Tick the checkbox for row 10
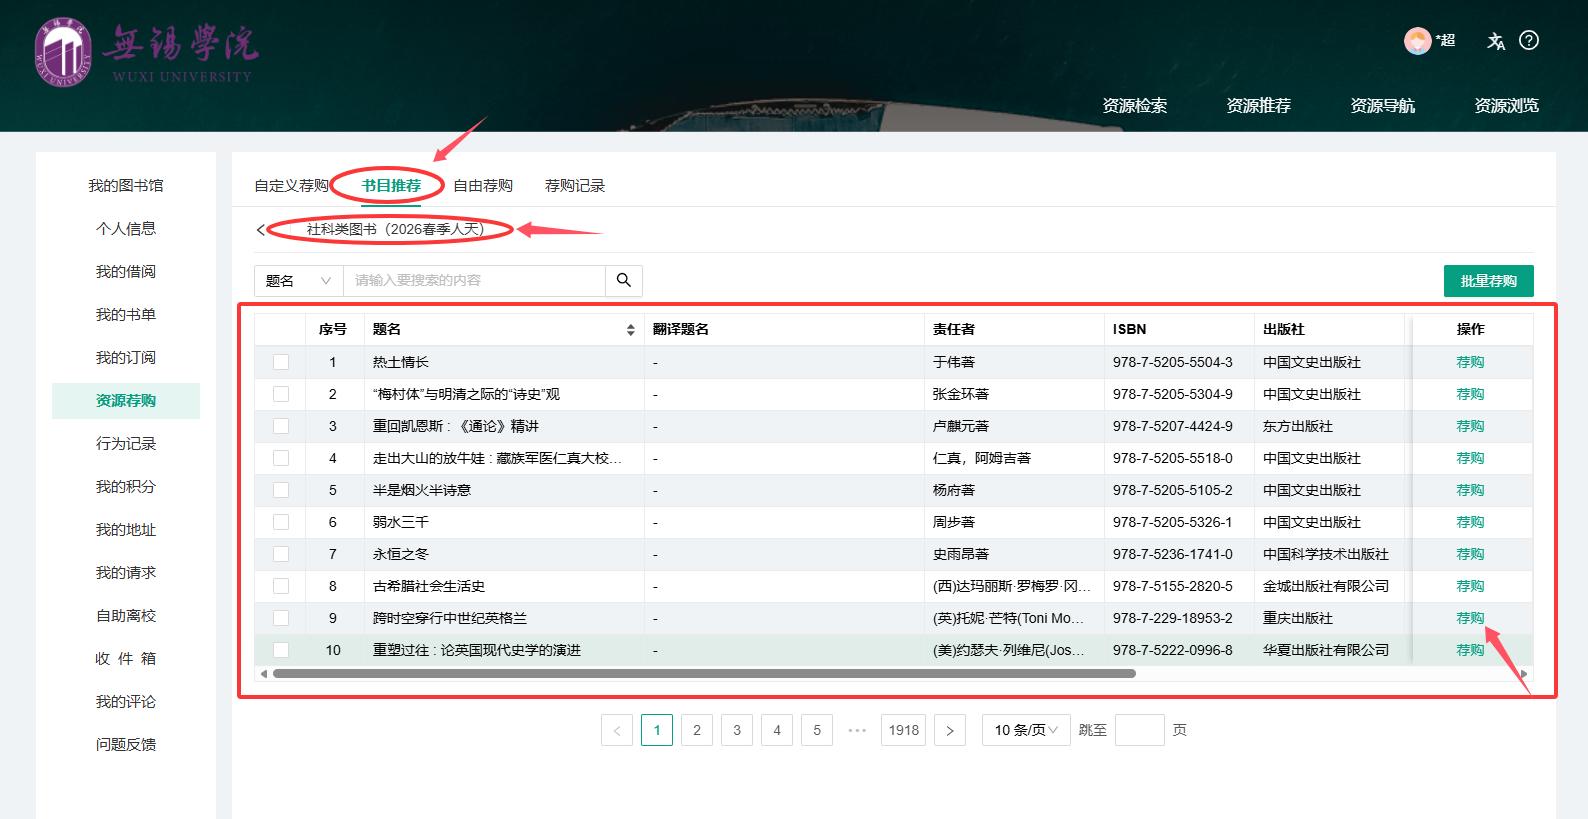 (x=281, y=651)
